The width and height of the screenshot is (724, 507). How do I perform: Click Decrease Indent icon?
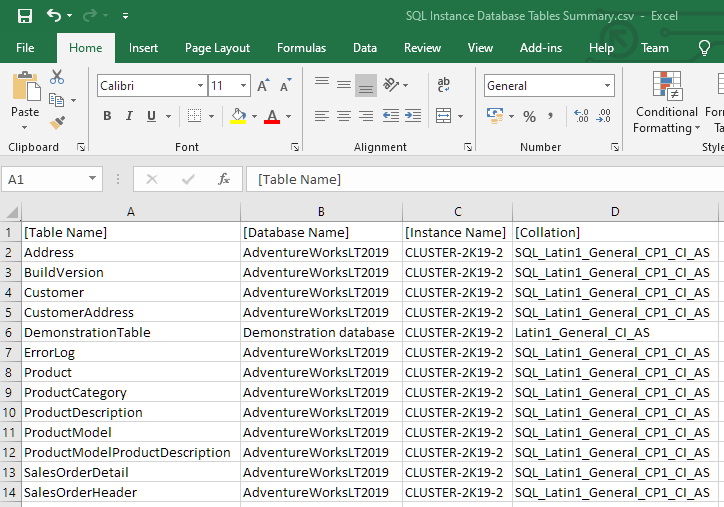click(391, 116)
